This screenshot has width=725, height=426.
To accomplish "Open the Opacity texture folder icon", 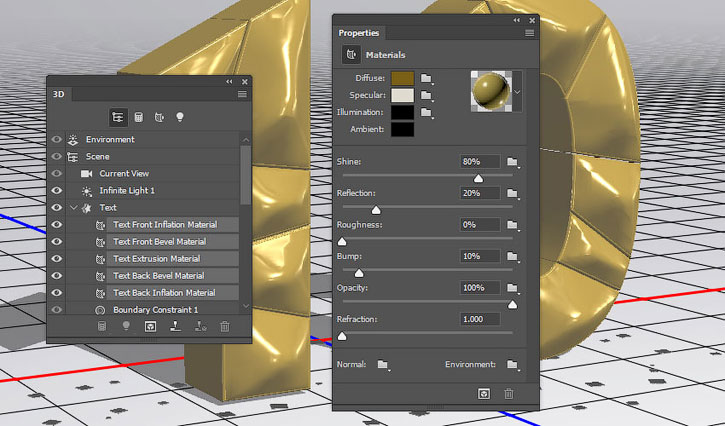I will (x=512, y=288).
